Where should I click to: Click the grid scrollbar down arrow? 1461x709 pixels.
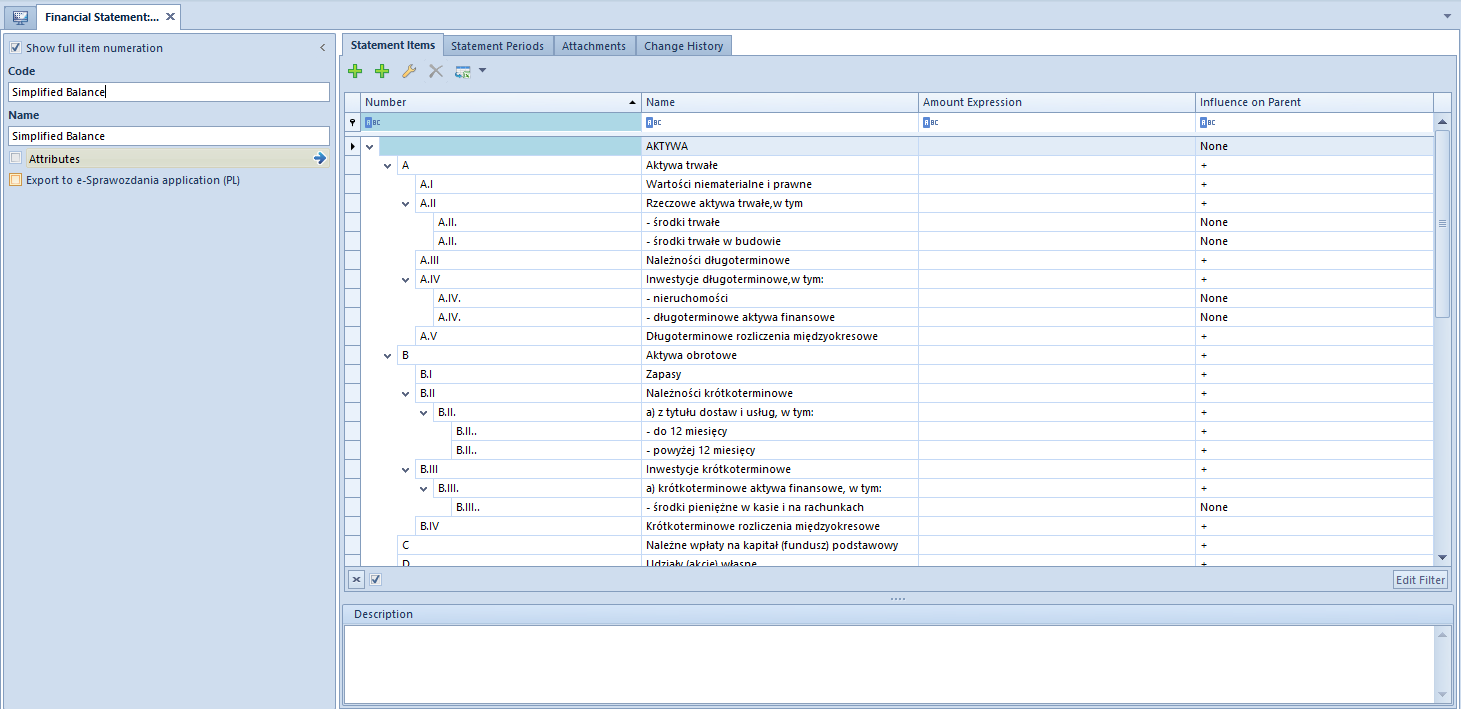(x=1442, y=557)
